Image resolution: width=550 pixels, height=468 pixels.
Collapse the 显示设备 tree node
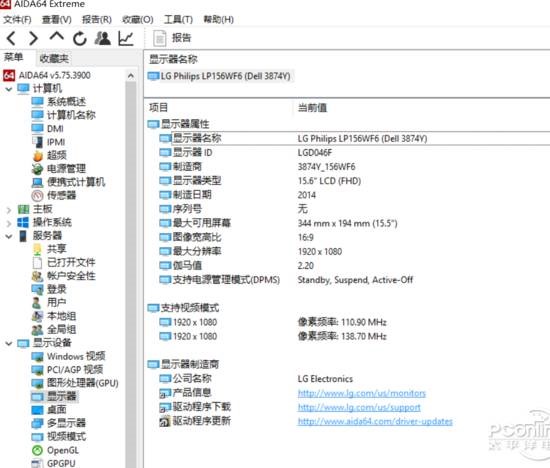[x=8, y=343]
